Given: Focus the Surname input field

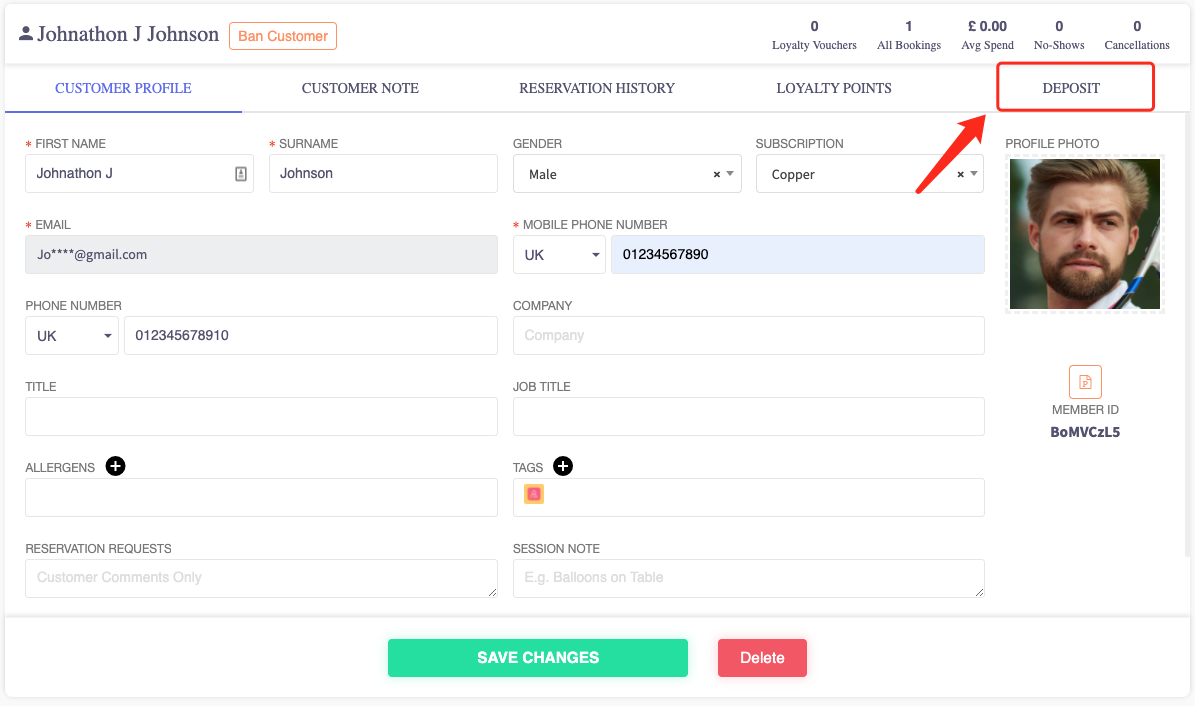Looking at the screenshot, I should tap(383, 174).
